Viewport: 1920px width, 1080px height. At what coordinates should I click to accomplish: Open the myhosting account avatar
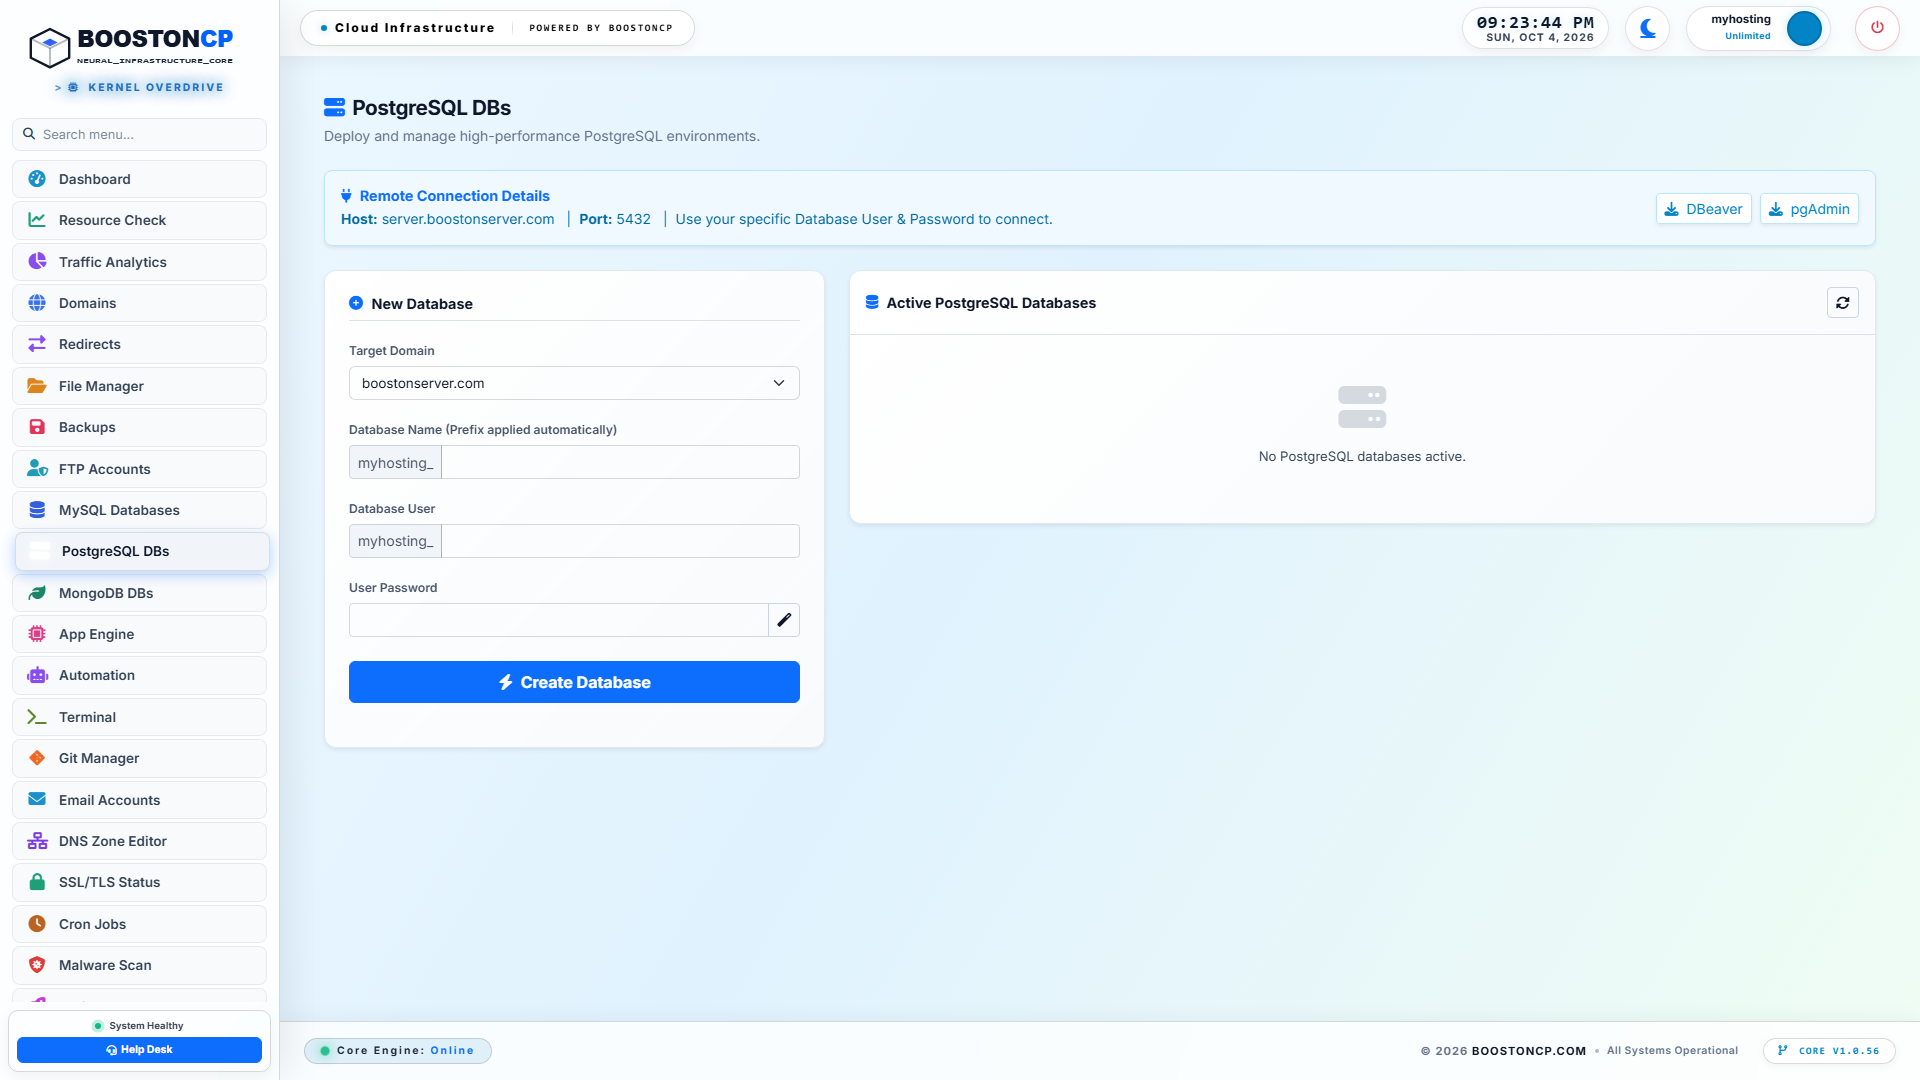(1804, 28)
